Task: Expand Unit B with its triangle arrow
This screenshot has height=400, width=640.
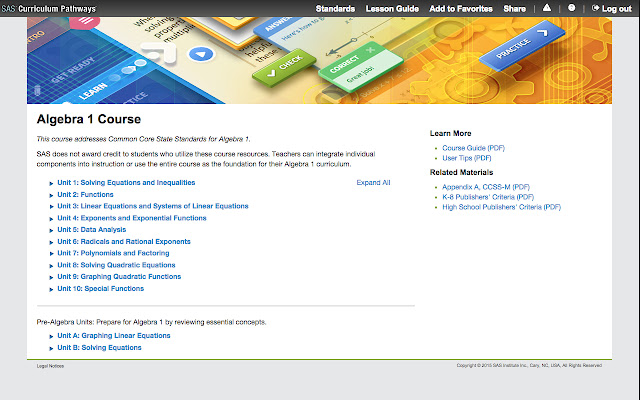Action: 51,349
